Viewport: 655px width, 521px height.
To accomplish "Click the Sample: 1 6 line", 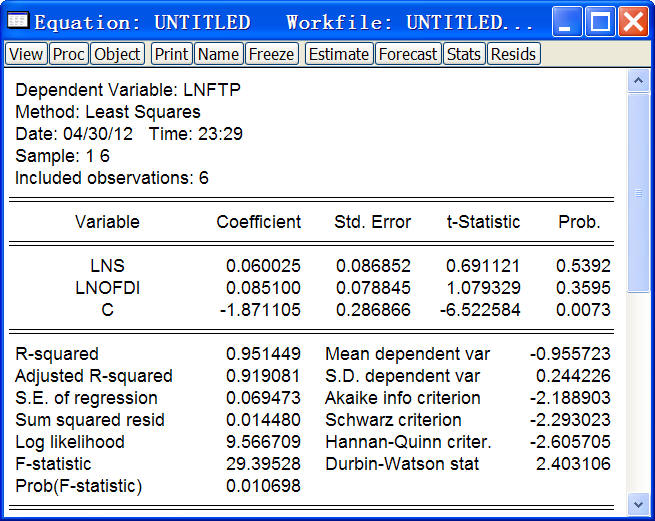I will 62,156.
